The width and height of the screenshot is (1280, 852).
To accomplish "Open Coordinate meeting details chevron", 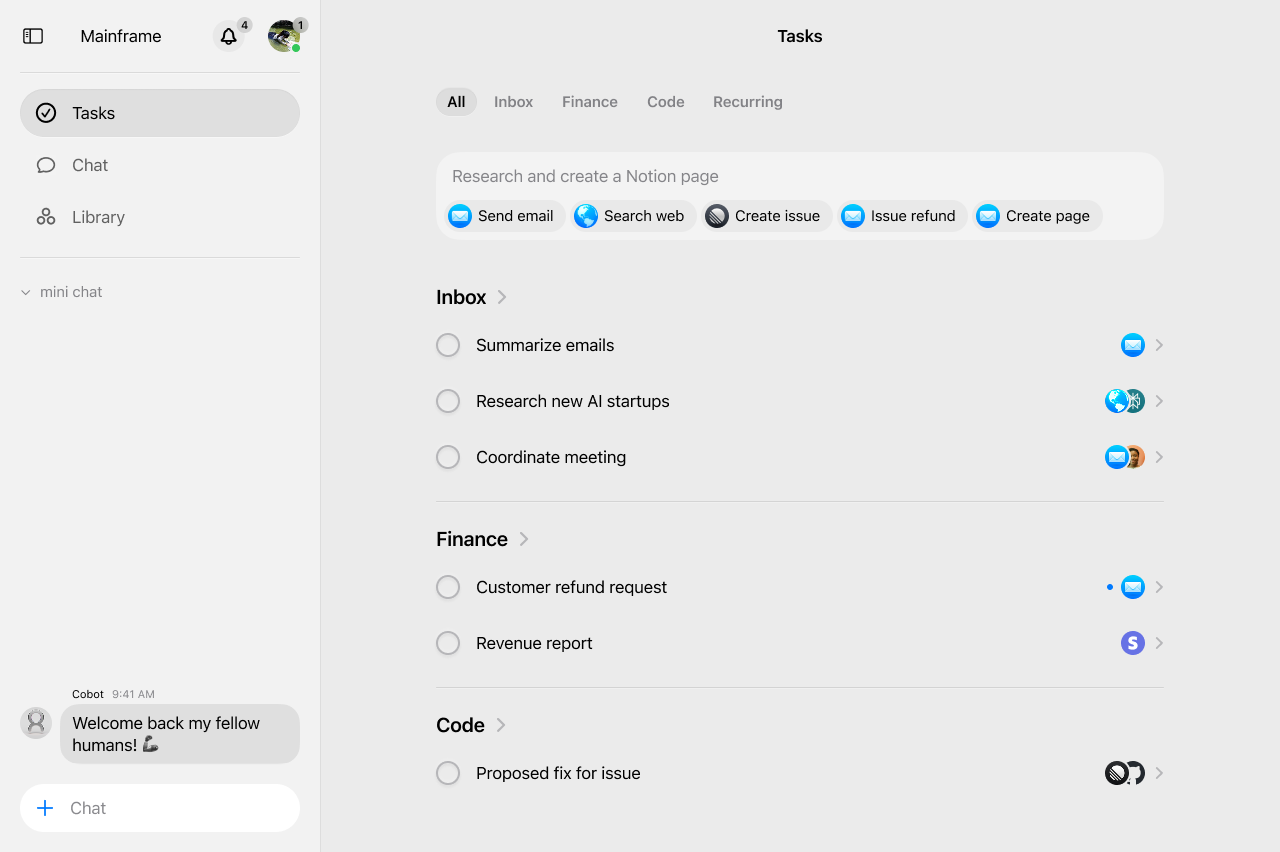I will pos(1159,457).
